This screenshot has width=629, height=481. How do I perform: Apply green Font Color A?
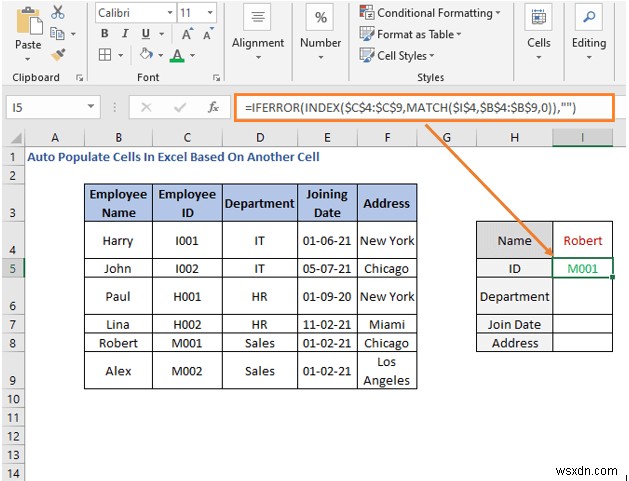[x=177, y=55]
